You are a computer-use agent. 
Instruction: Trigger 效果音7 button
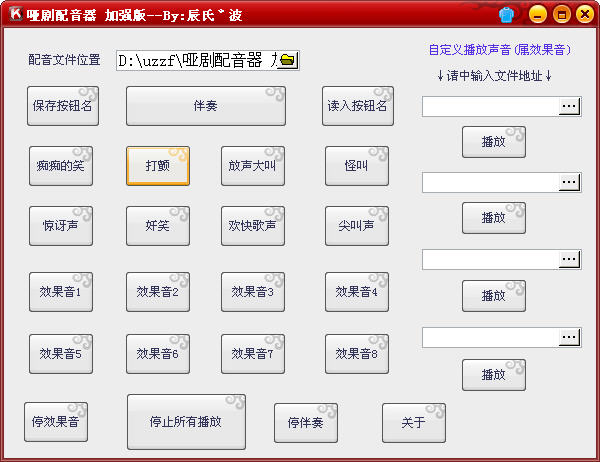click(253, 354)
